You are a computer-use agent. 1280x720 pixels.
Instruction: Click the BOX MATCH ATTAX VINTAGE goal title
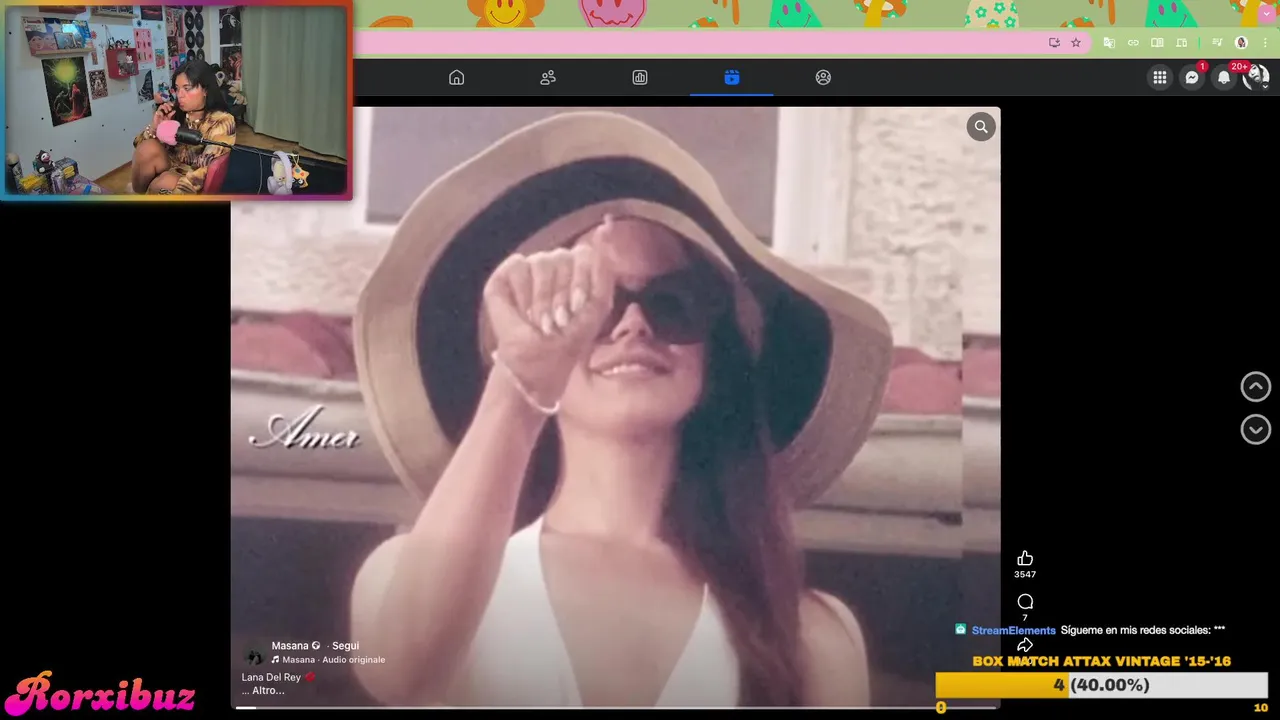tap(1101, 661)
